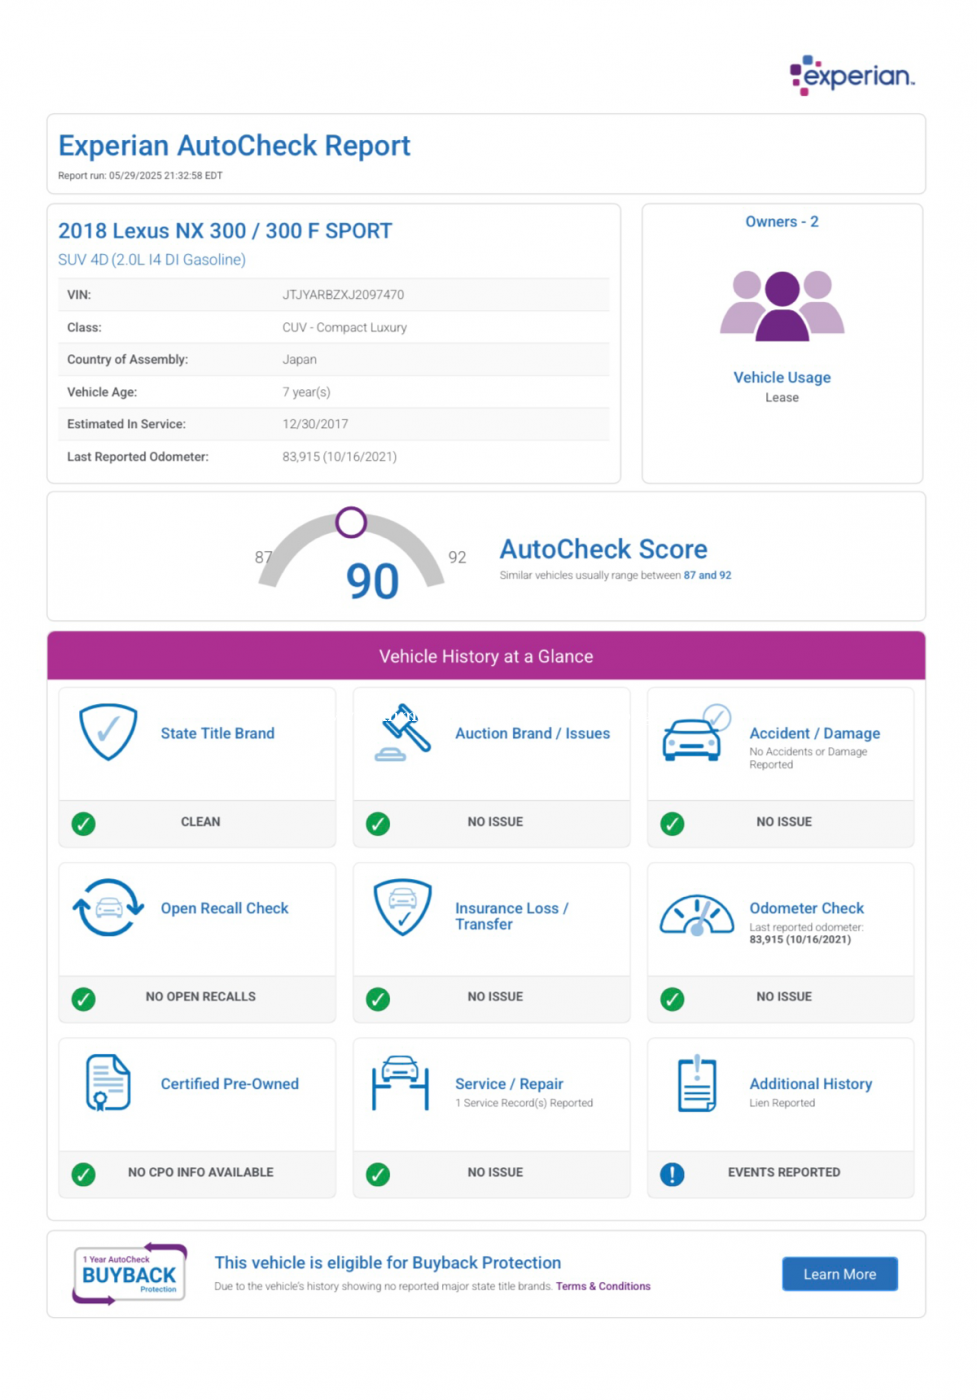Click the 'Lease' usage text
977x1400 pixels.
click(782, 398)
